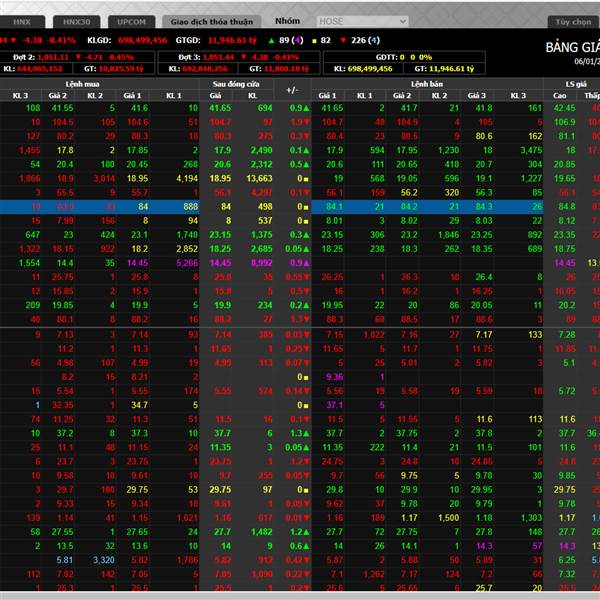This screenshot has height=600, width=600.
Task: Click the volume cell 1,375
Action: click(262, 235)
